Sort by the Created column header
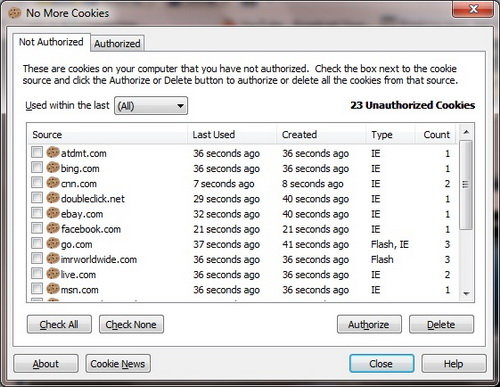500x387 pixels. [321, 135]
